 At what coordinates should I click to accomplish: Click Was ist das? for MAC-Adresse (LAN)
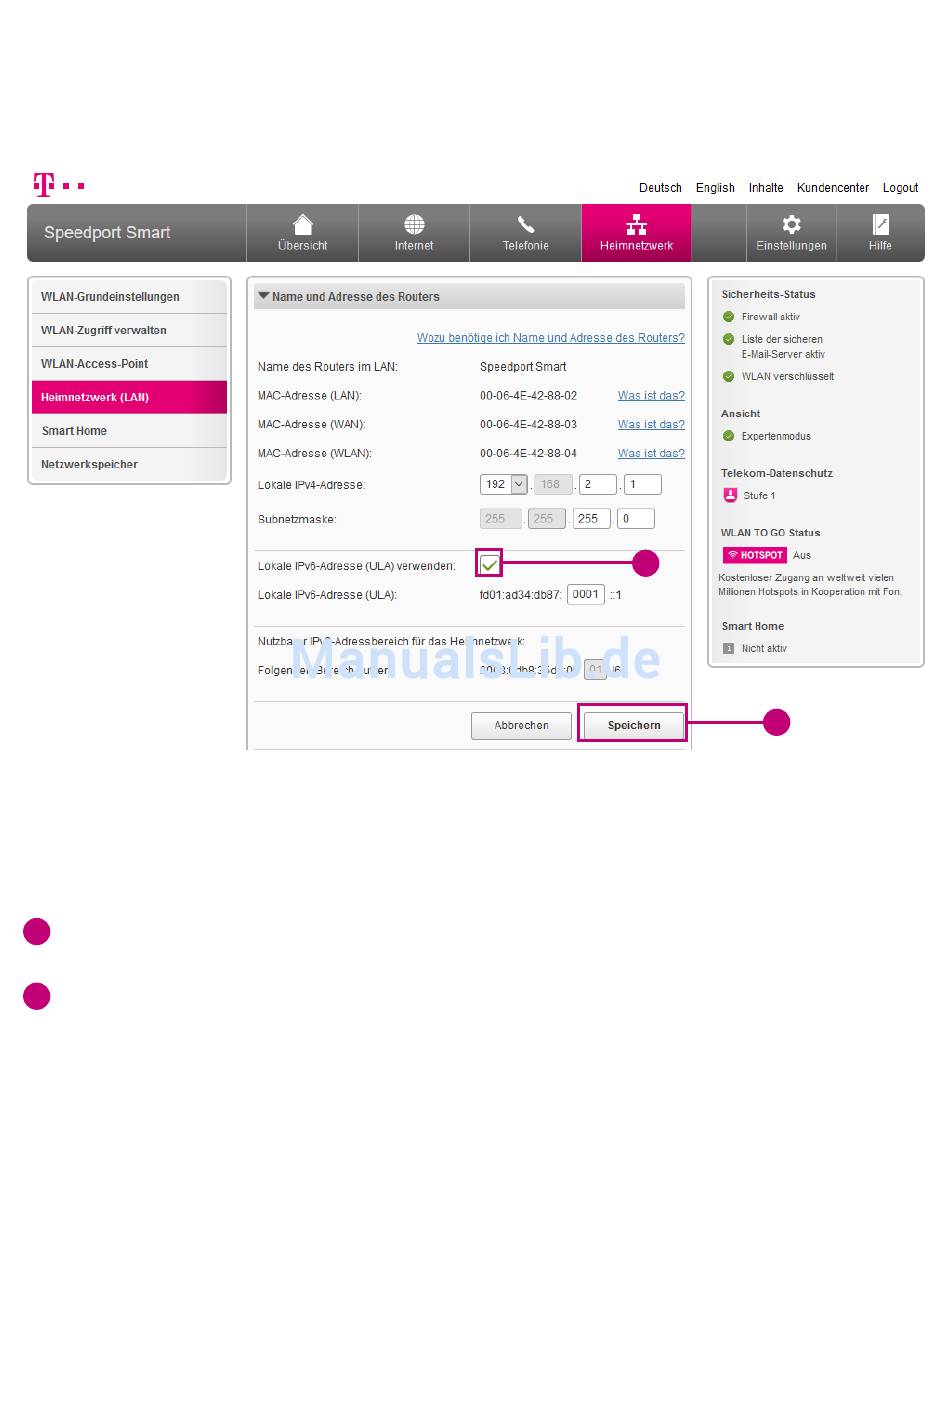point(651,395)
